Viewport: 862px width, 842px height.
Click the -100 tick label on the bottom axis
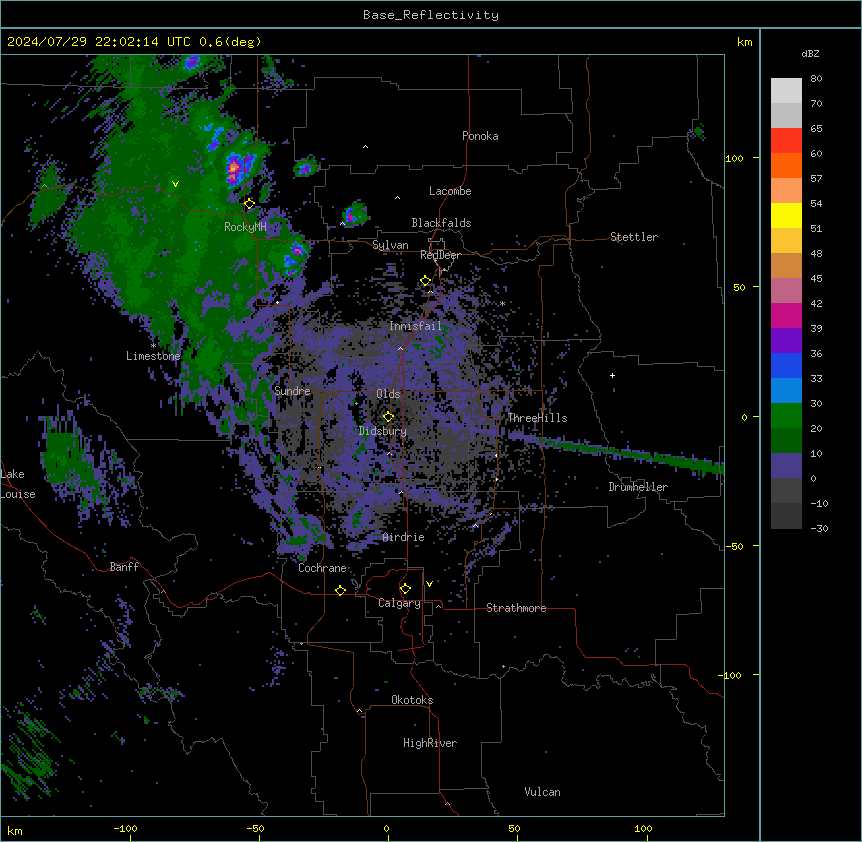[125, 828]
